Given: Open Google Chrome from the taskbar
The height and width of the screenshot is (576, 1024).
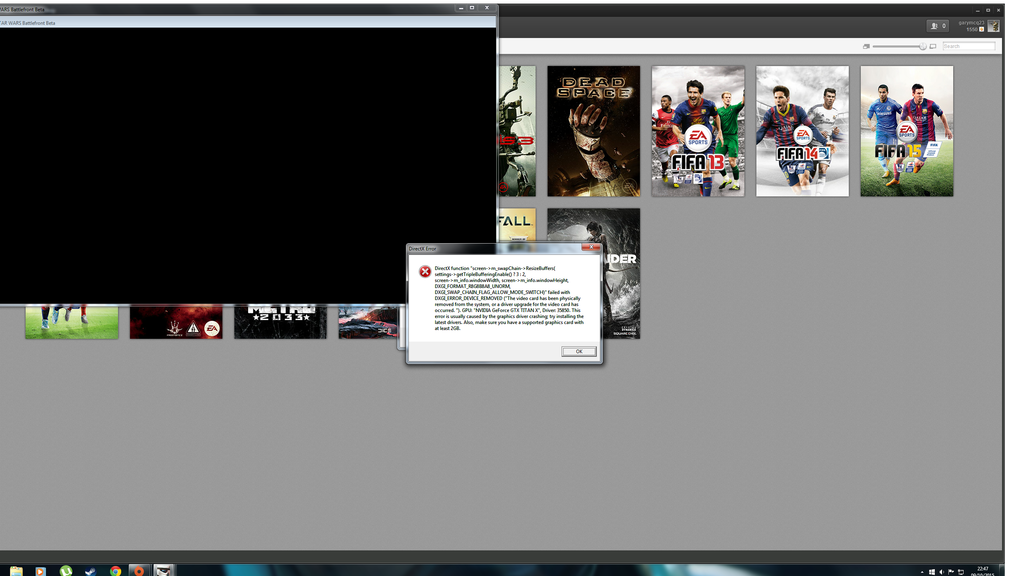Looking at the screenshot, I should coord(115,570).
